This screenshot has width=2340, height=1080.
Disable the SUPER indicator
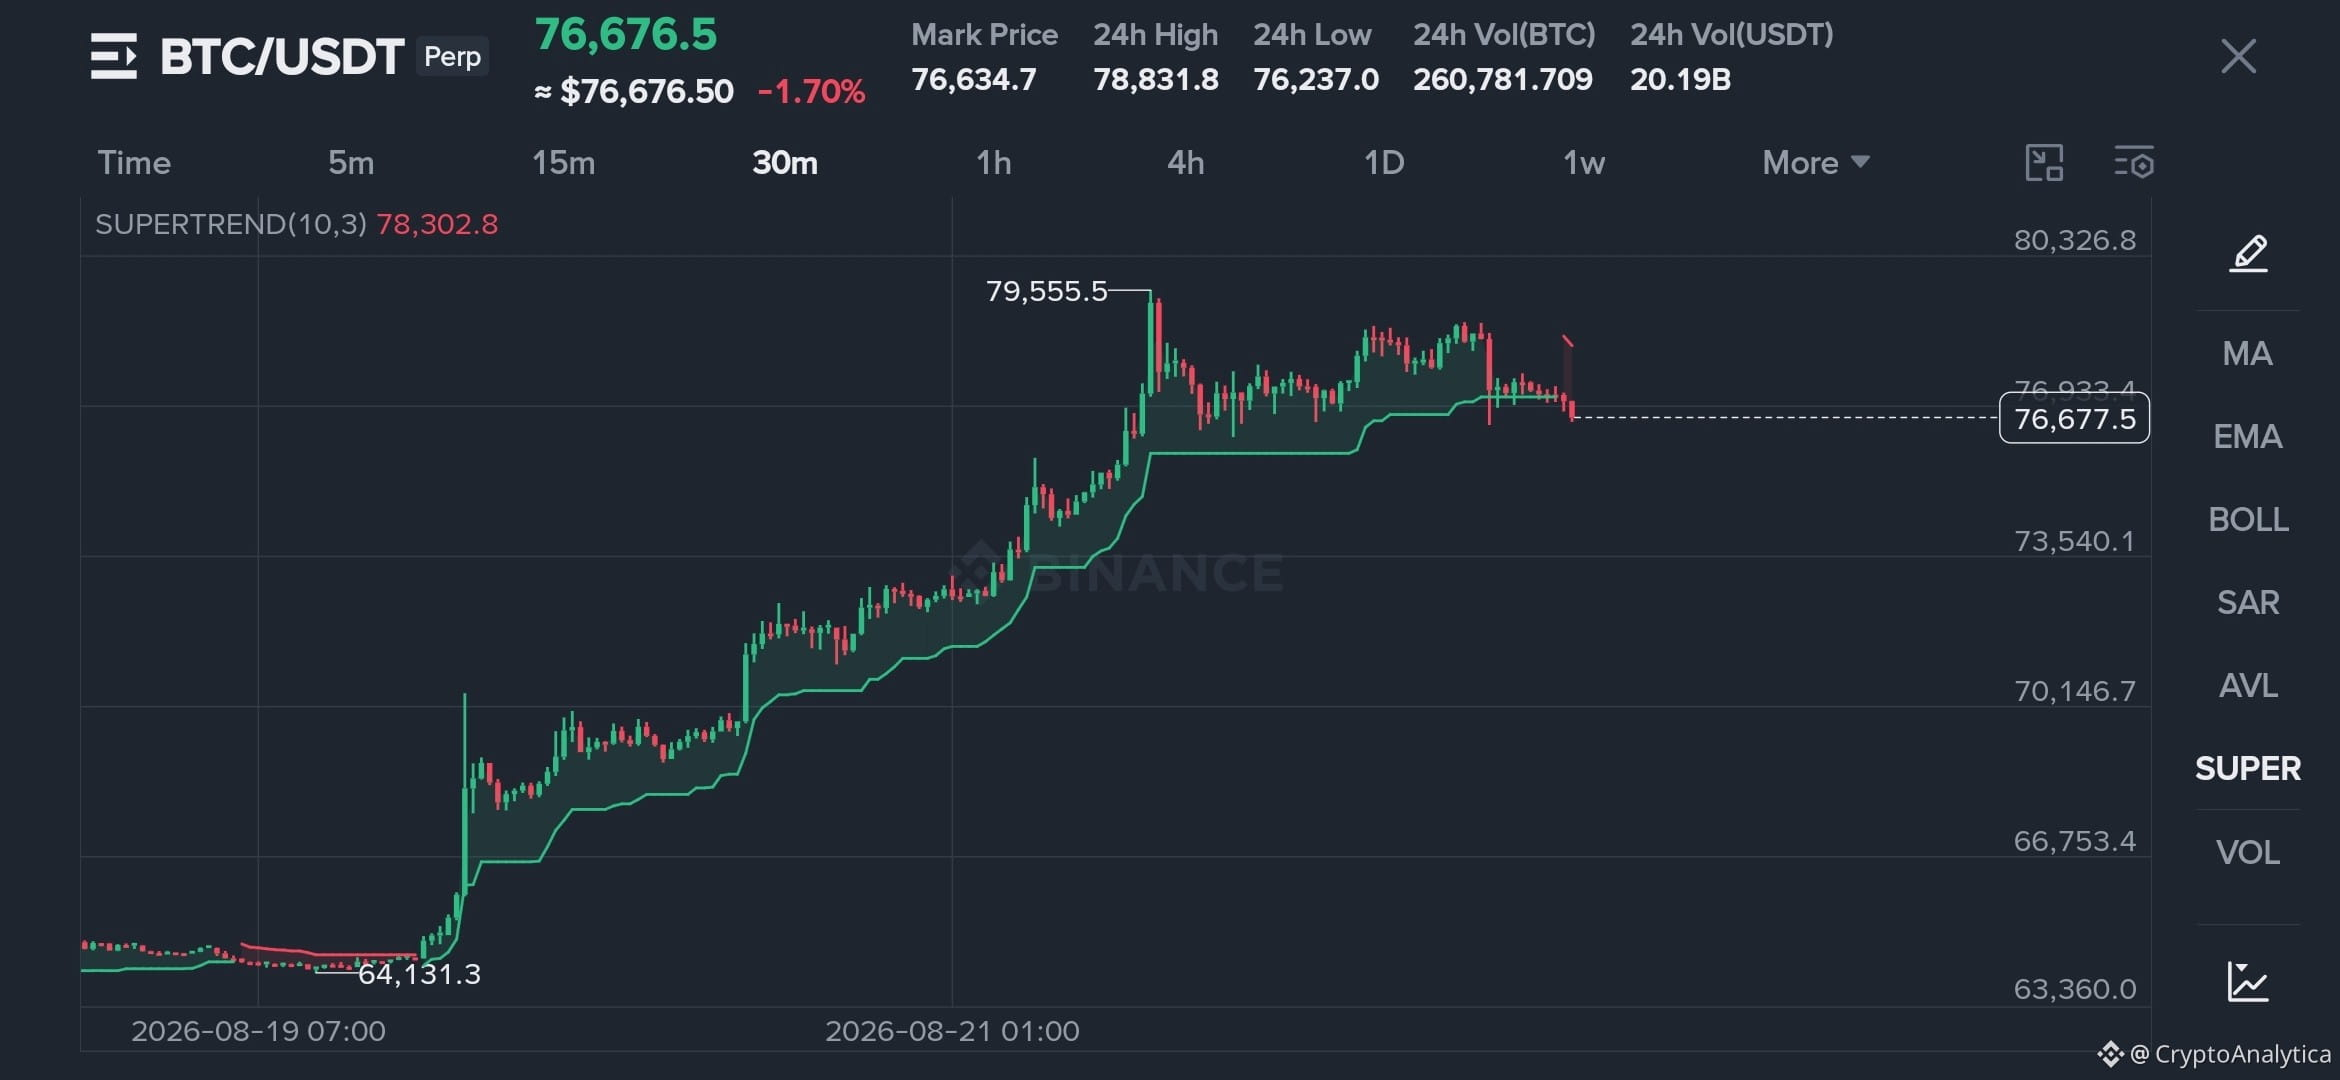coord(2248,769)
